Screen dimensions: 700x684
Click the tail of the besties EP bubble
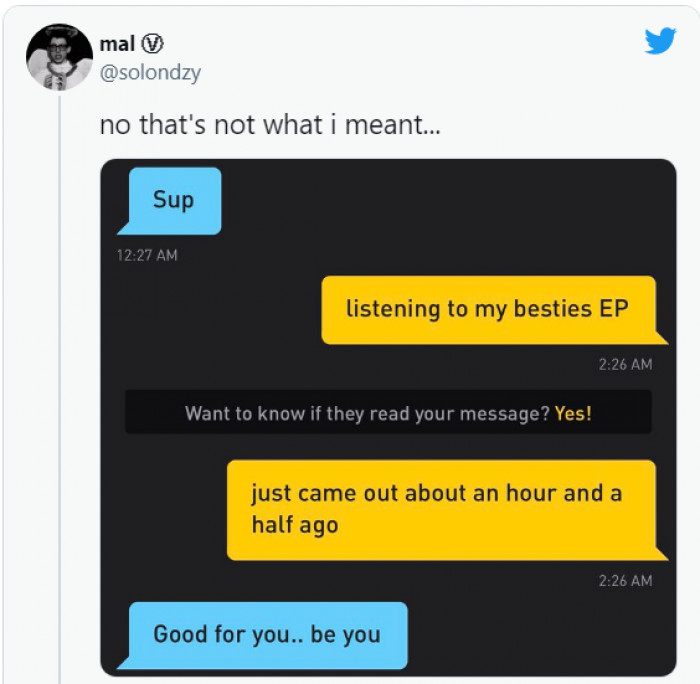point(662,338)
